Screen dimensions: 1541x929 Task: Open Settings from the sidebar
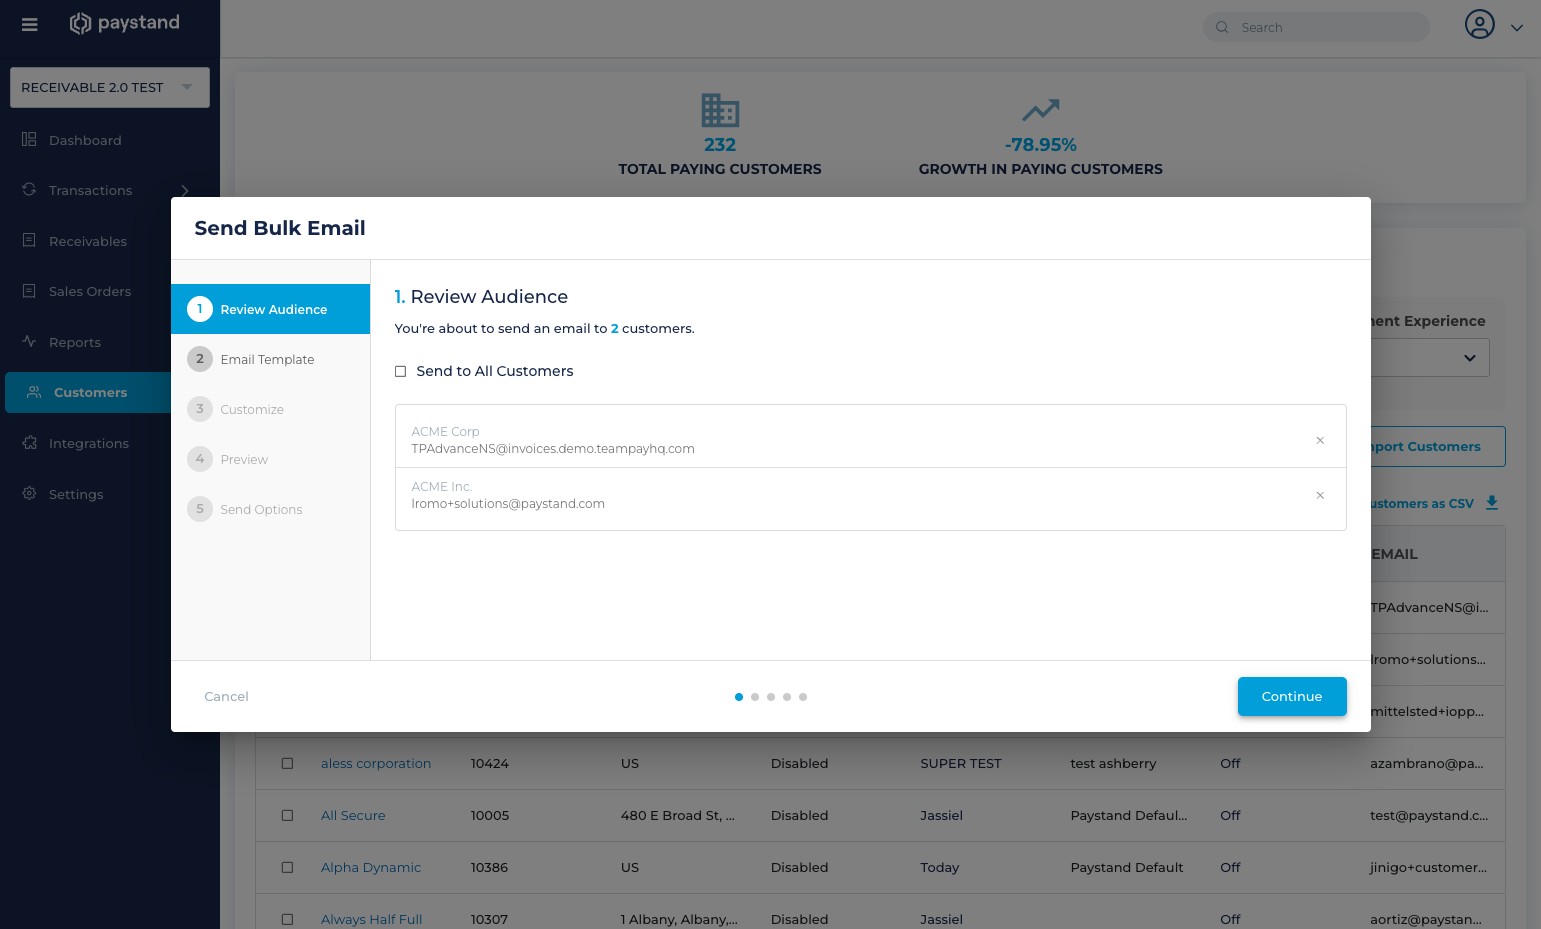[76, 494]
